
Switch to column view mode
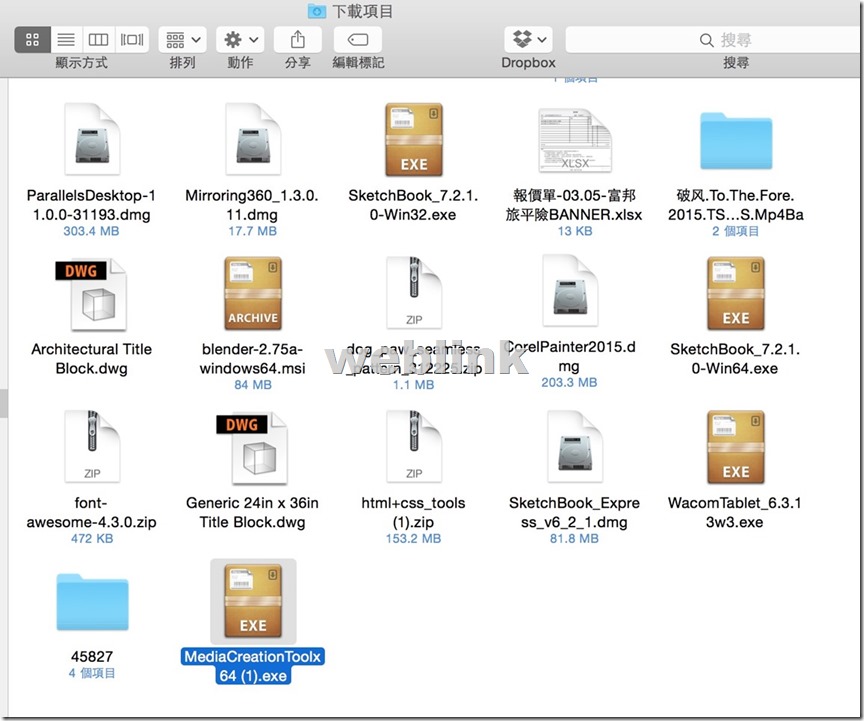[99, 40]
